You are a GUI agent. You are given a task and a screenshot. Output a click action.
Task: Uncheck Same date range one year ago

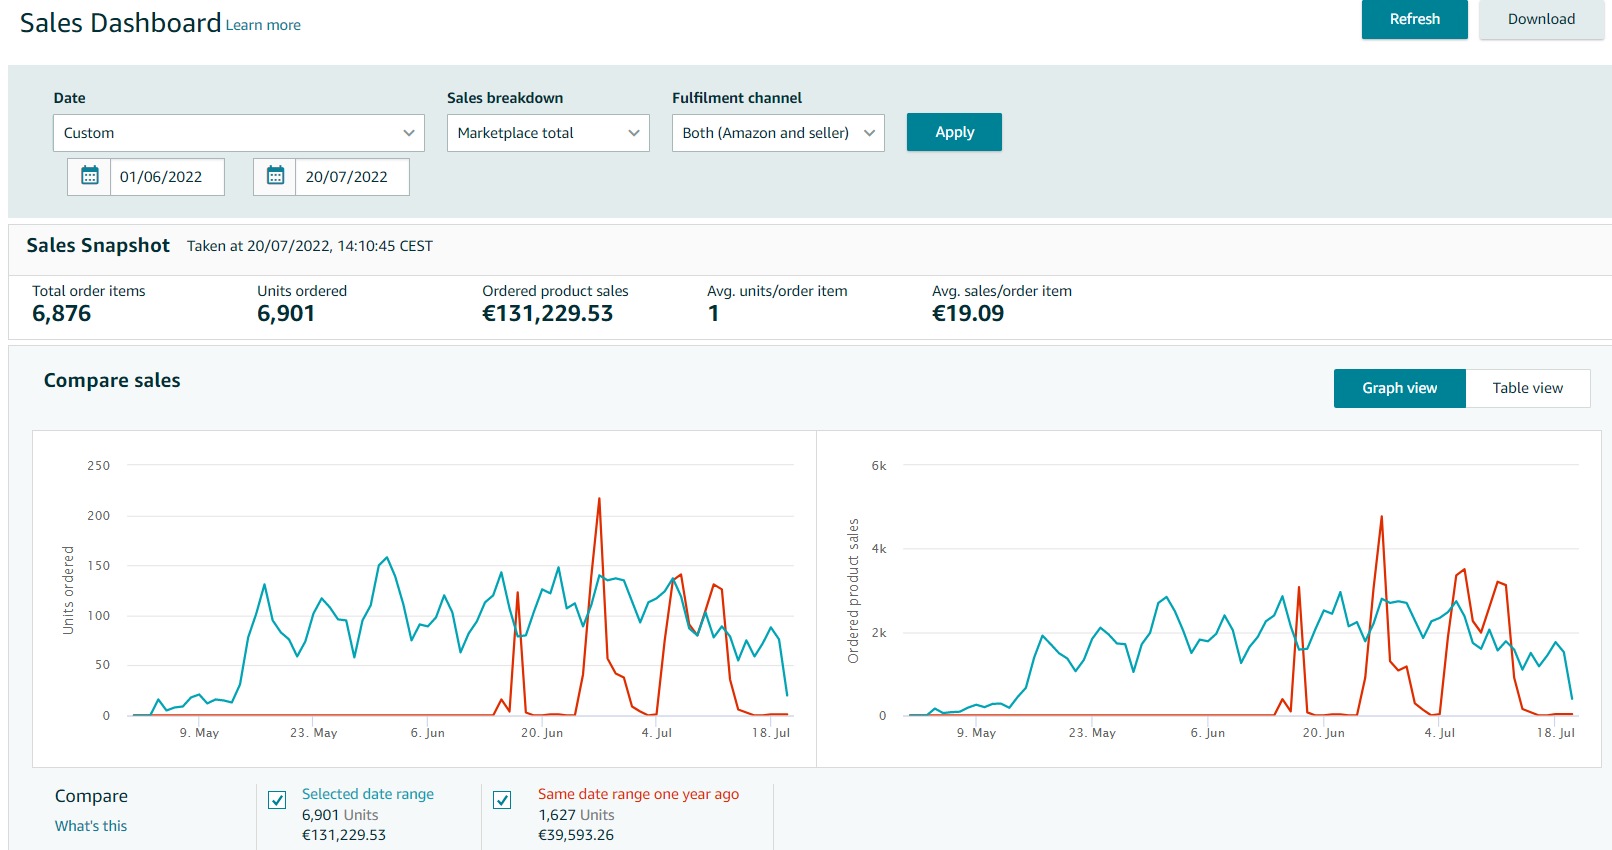click(x=502, y=800)
